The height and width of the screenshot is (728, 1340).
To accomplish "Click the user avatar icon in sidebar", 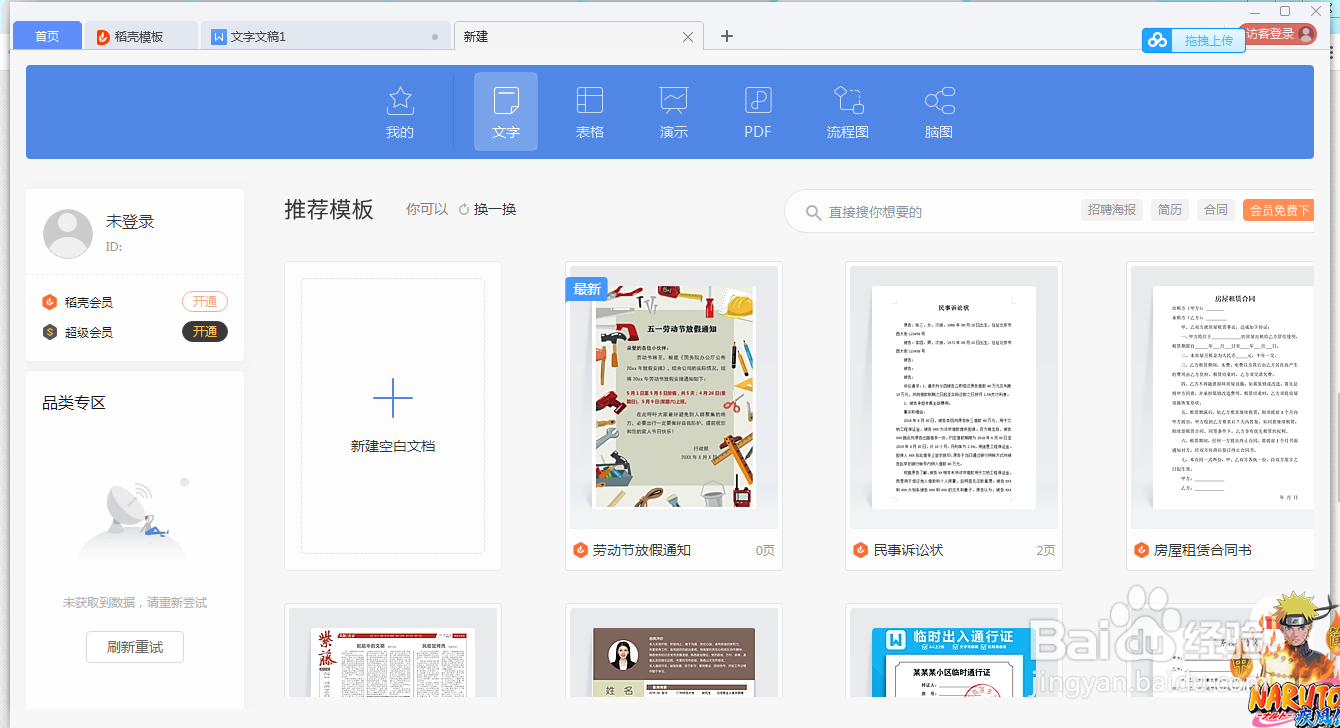I will pyautogui.click(x=67, y=232).
